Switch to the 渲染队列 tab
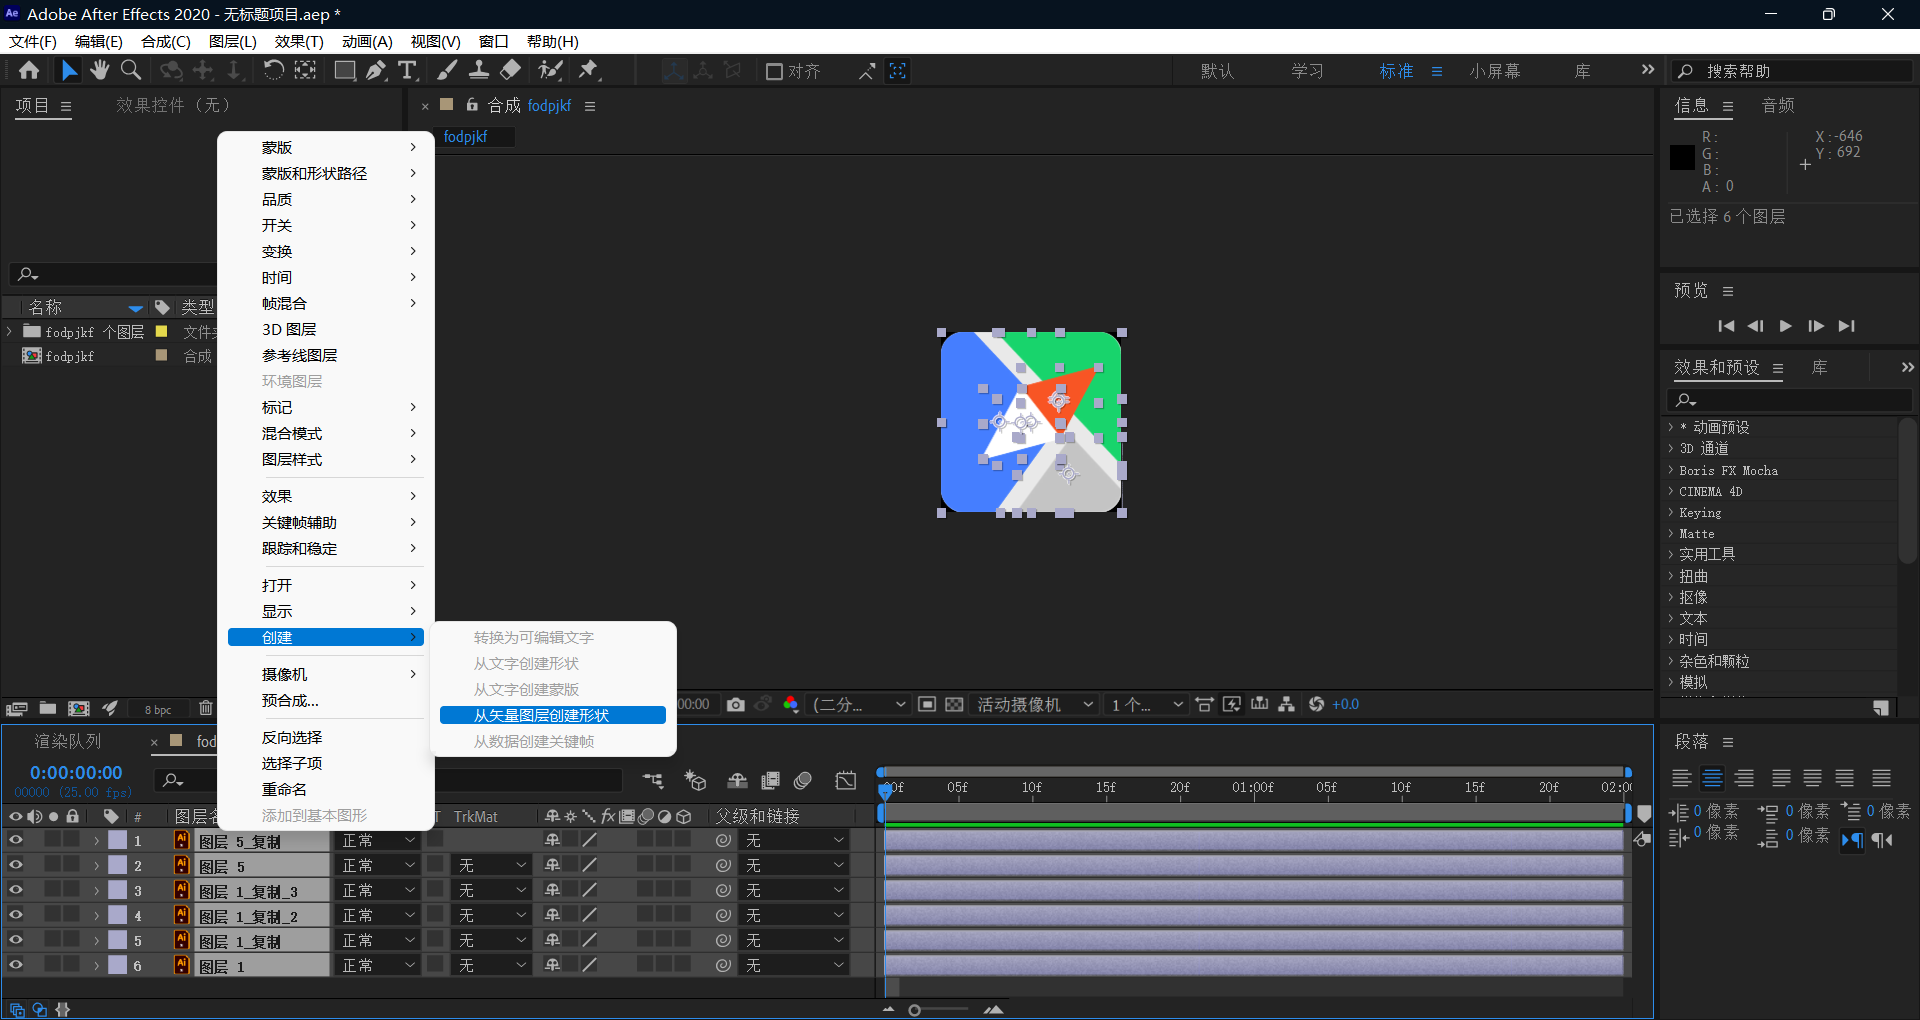Viewport: 1920px width, 1020px height. 68,741
